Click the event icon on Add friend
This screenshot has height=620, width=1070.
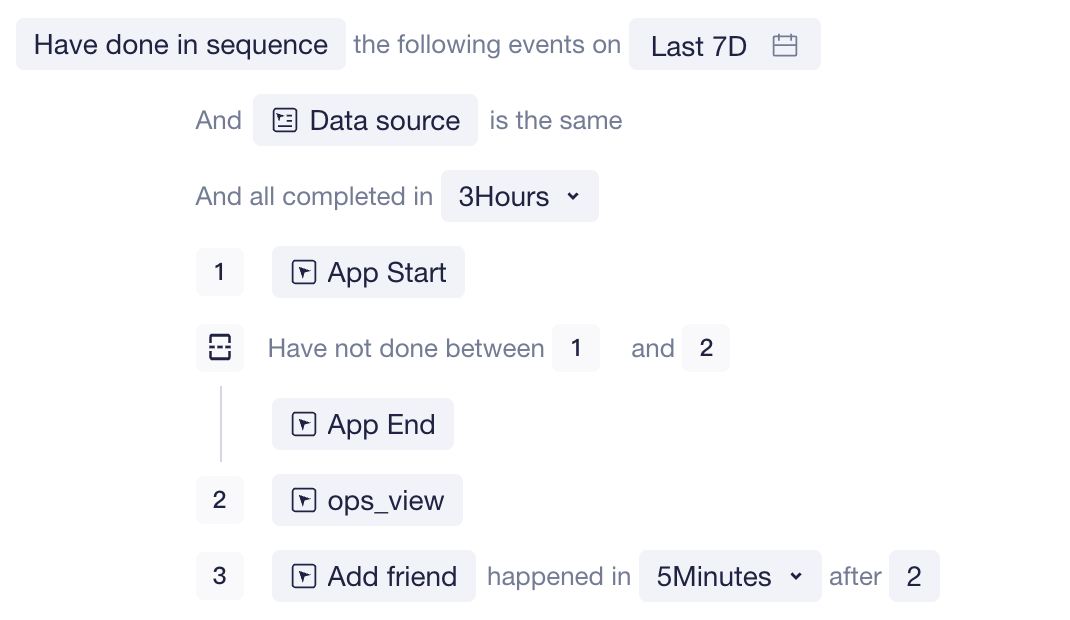(304, 576)
